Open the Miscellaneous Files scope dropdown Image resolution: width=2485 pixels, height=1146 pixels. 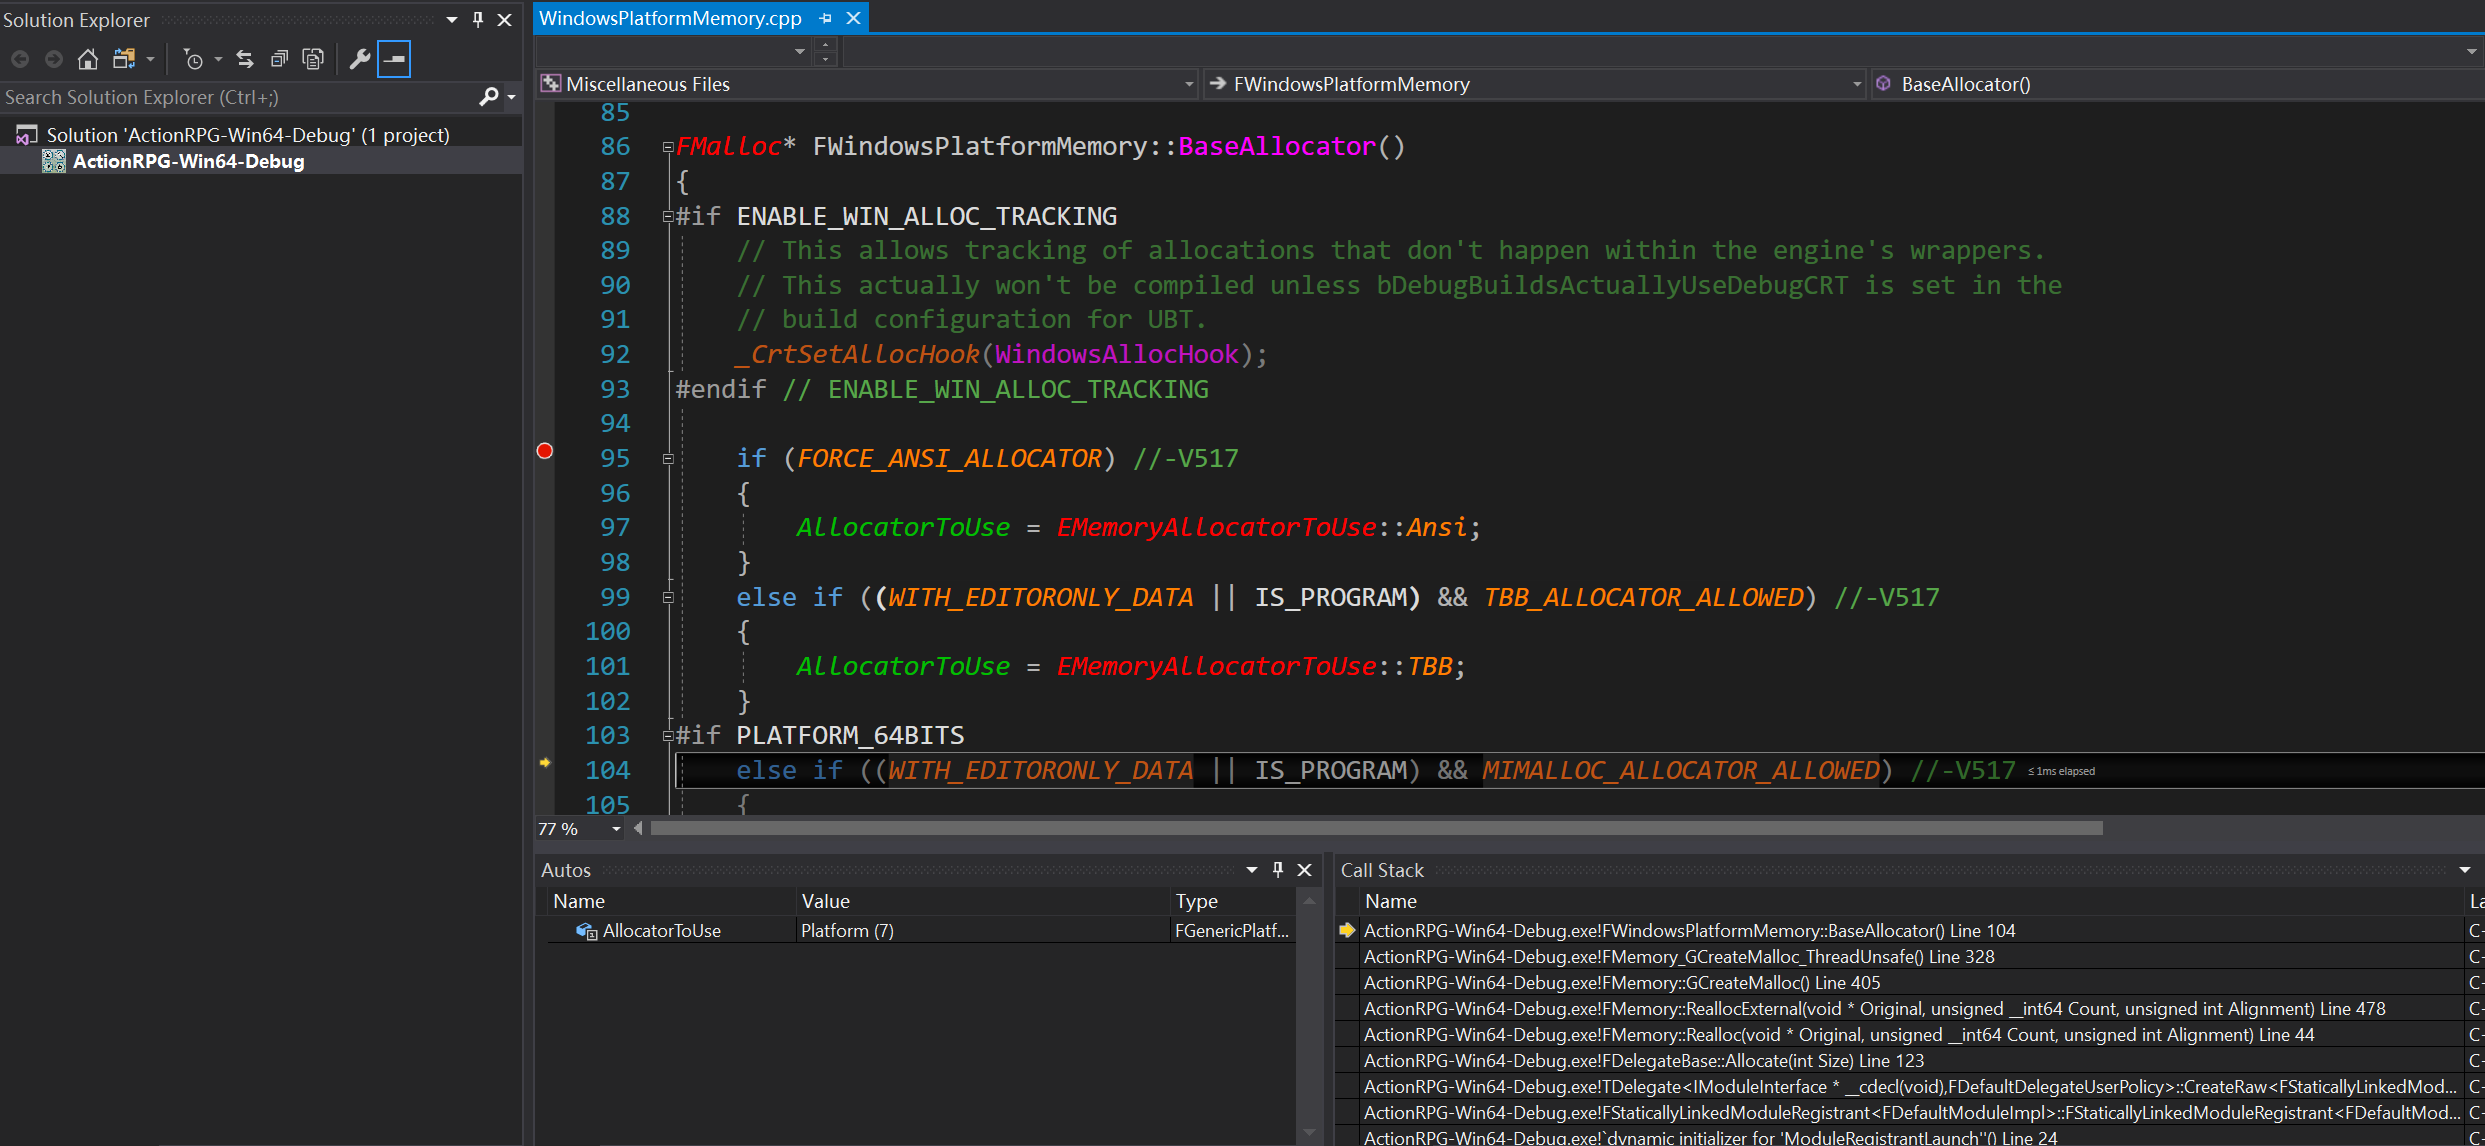pyautogui.click(x=1189, y=84)
